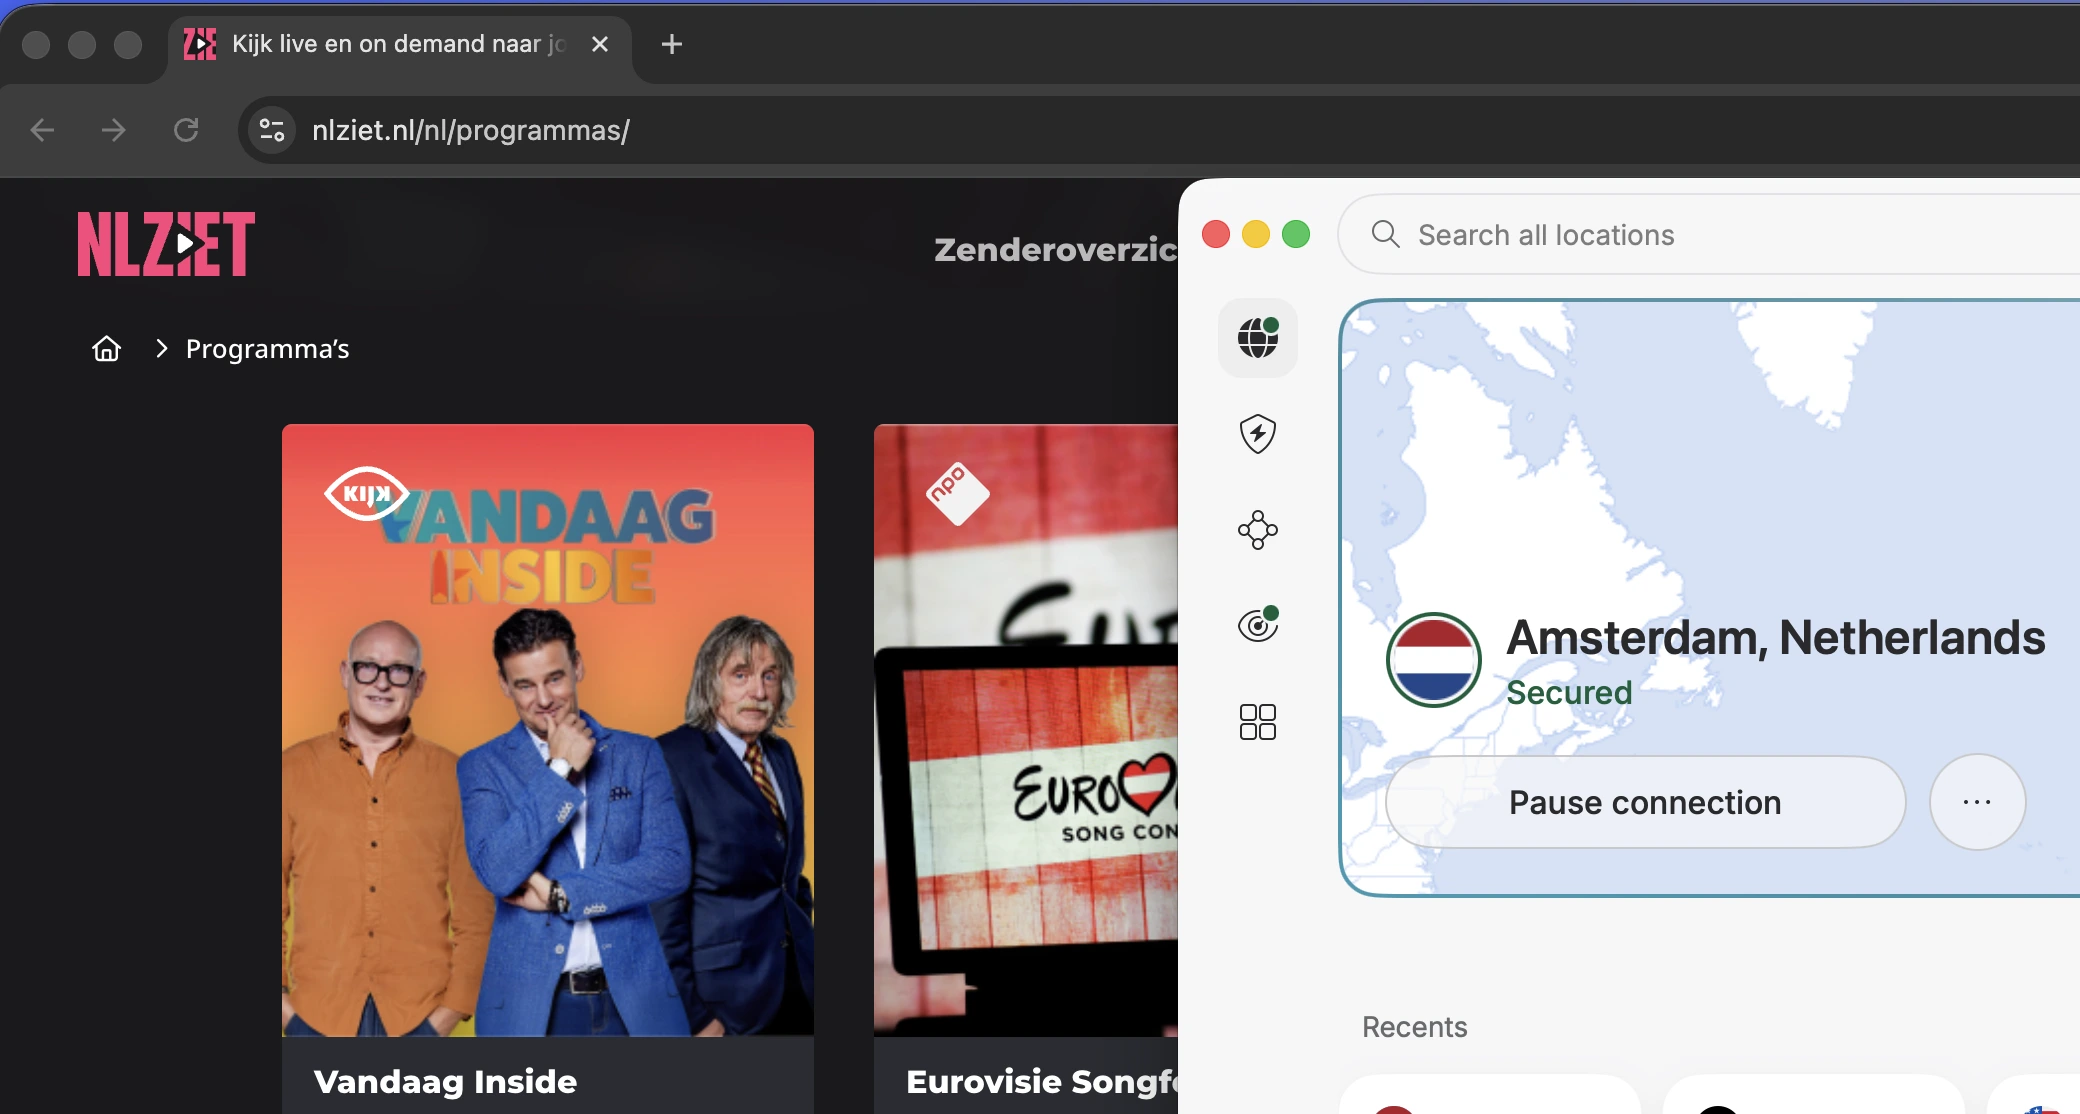Reload the nlziet.nl page
The width and height of the screenshot is (2080, 1114).
click(x=186, y=130)
